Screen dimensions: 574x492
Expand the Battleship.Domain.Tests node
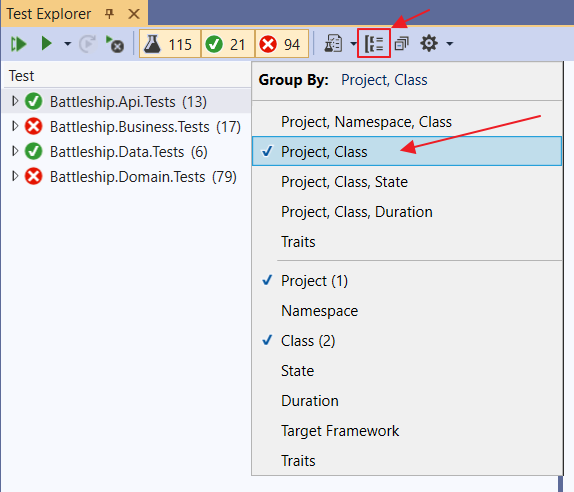(15, 176)
